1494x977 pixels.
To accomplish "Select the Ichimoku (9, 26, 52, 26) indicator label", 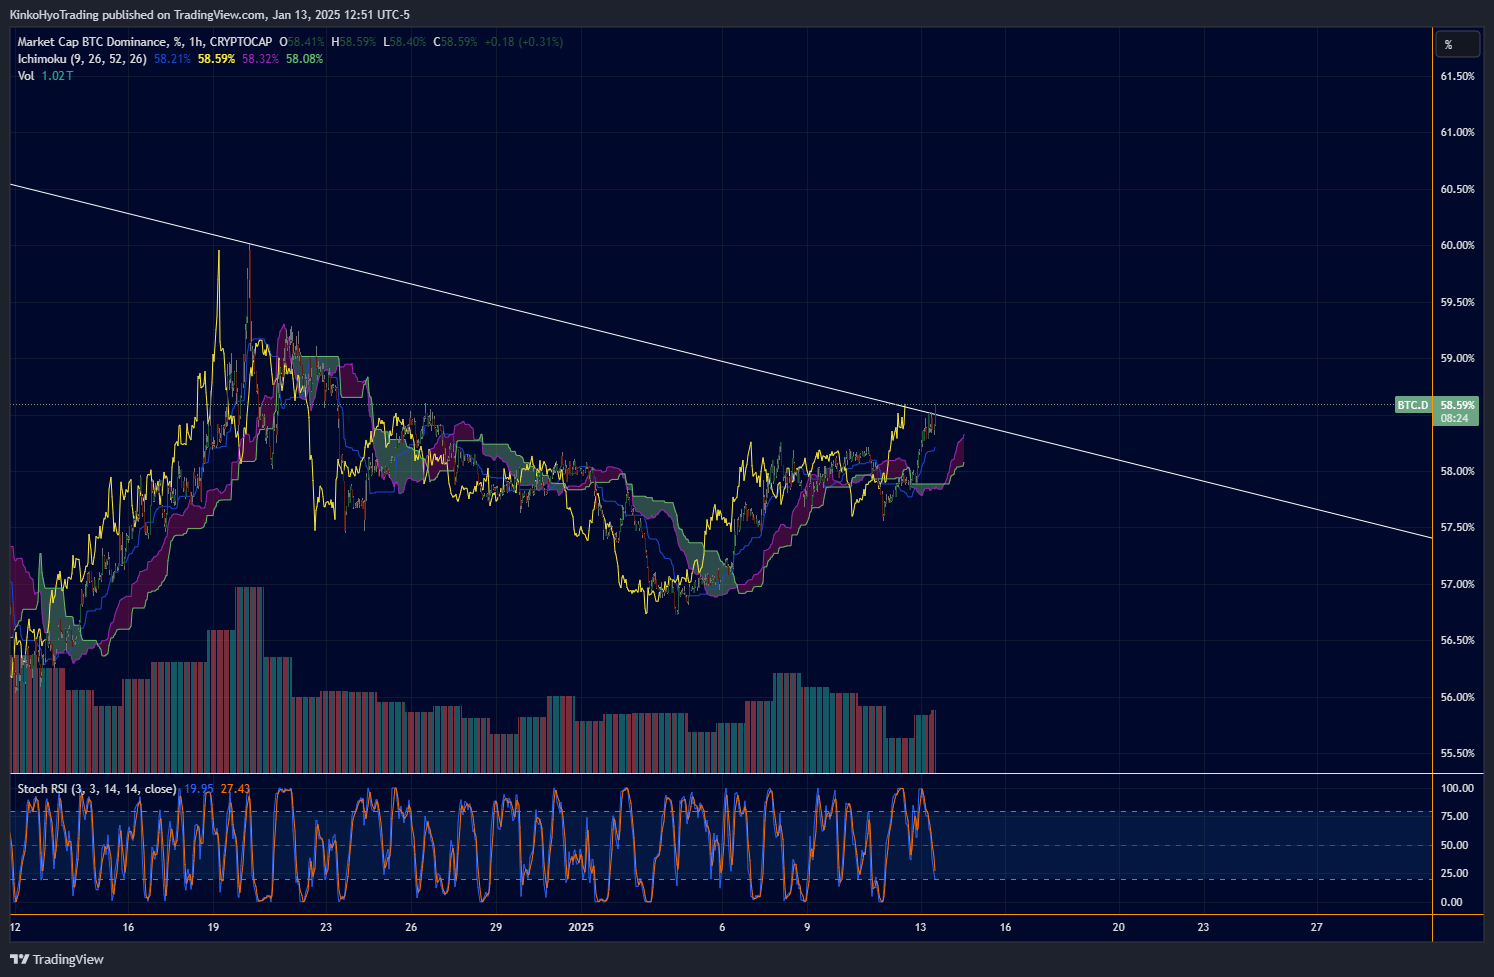I will tap(82, 59).
